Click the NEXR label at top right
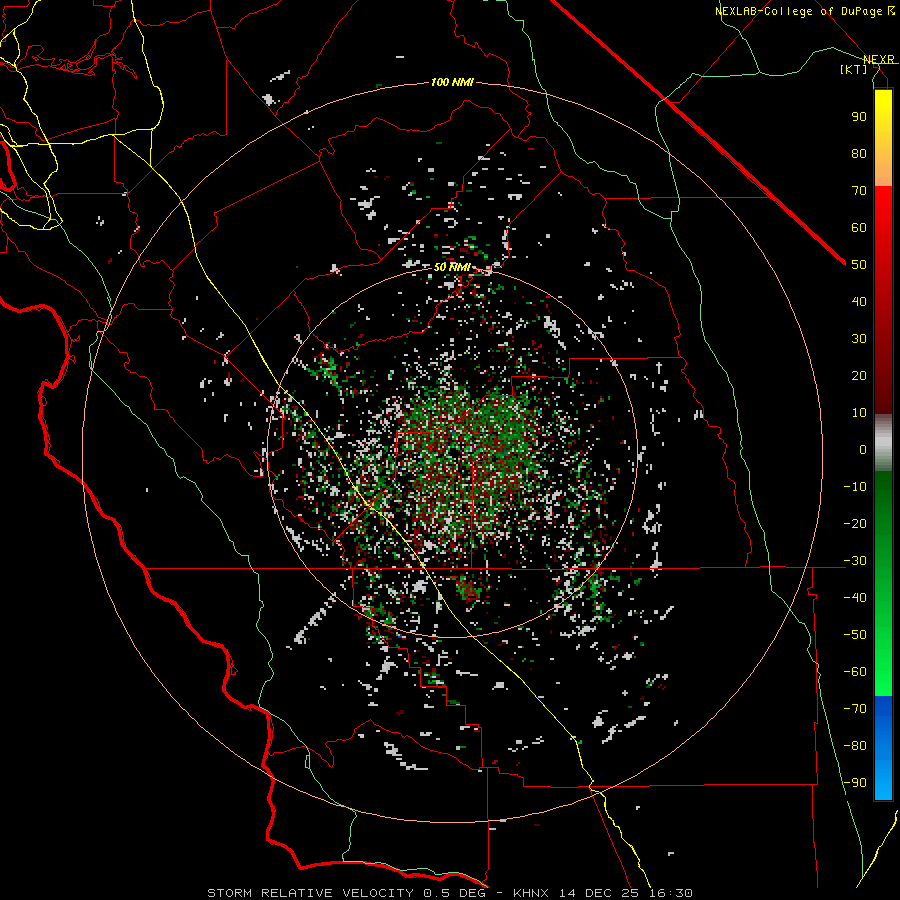 879,60
